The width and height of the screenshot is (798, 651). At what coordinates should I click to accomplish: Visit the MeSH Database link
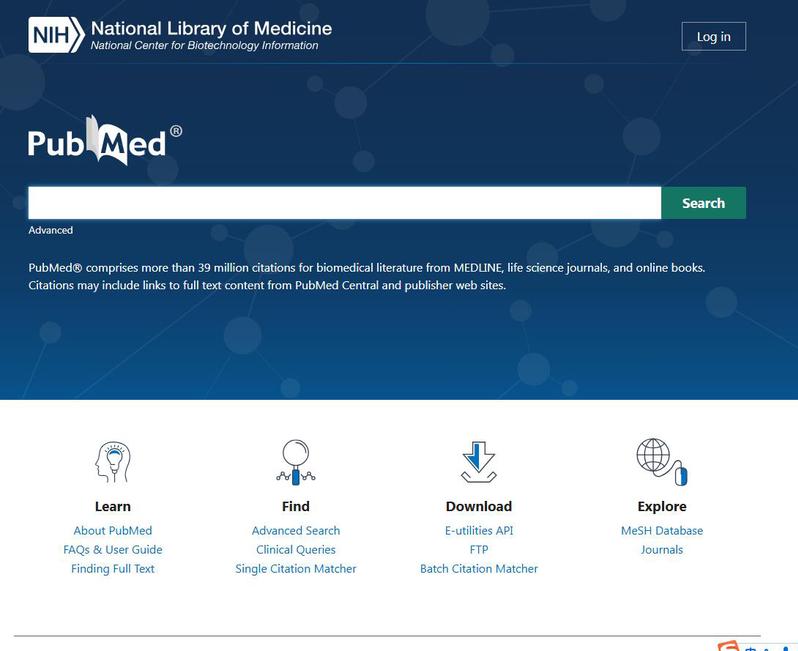point(662,531)
